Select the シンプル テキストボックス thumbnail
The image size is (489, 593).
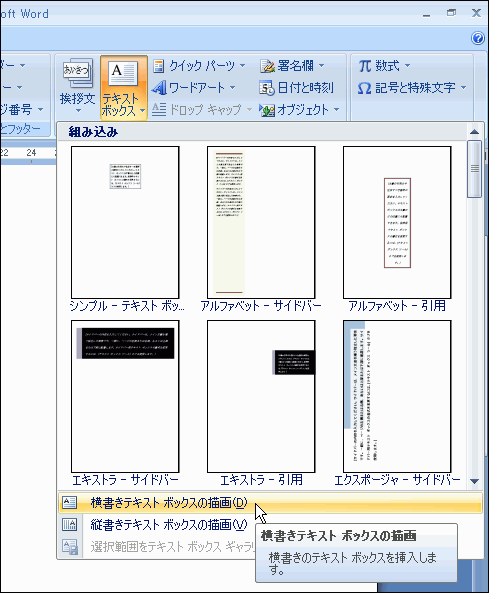pyautogui.click(x=125, y=222)
